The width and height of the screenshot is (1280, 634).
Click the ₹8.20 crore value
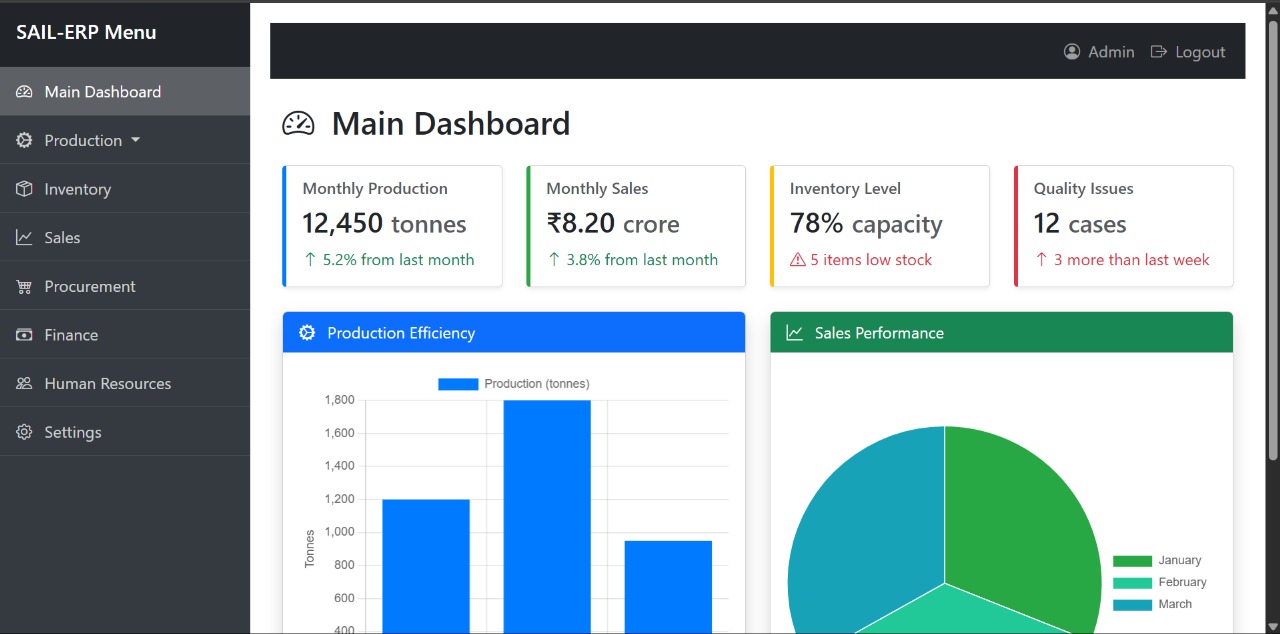[x=613, y=224]
